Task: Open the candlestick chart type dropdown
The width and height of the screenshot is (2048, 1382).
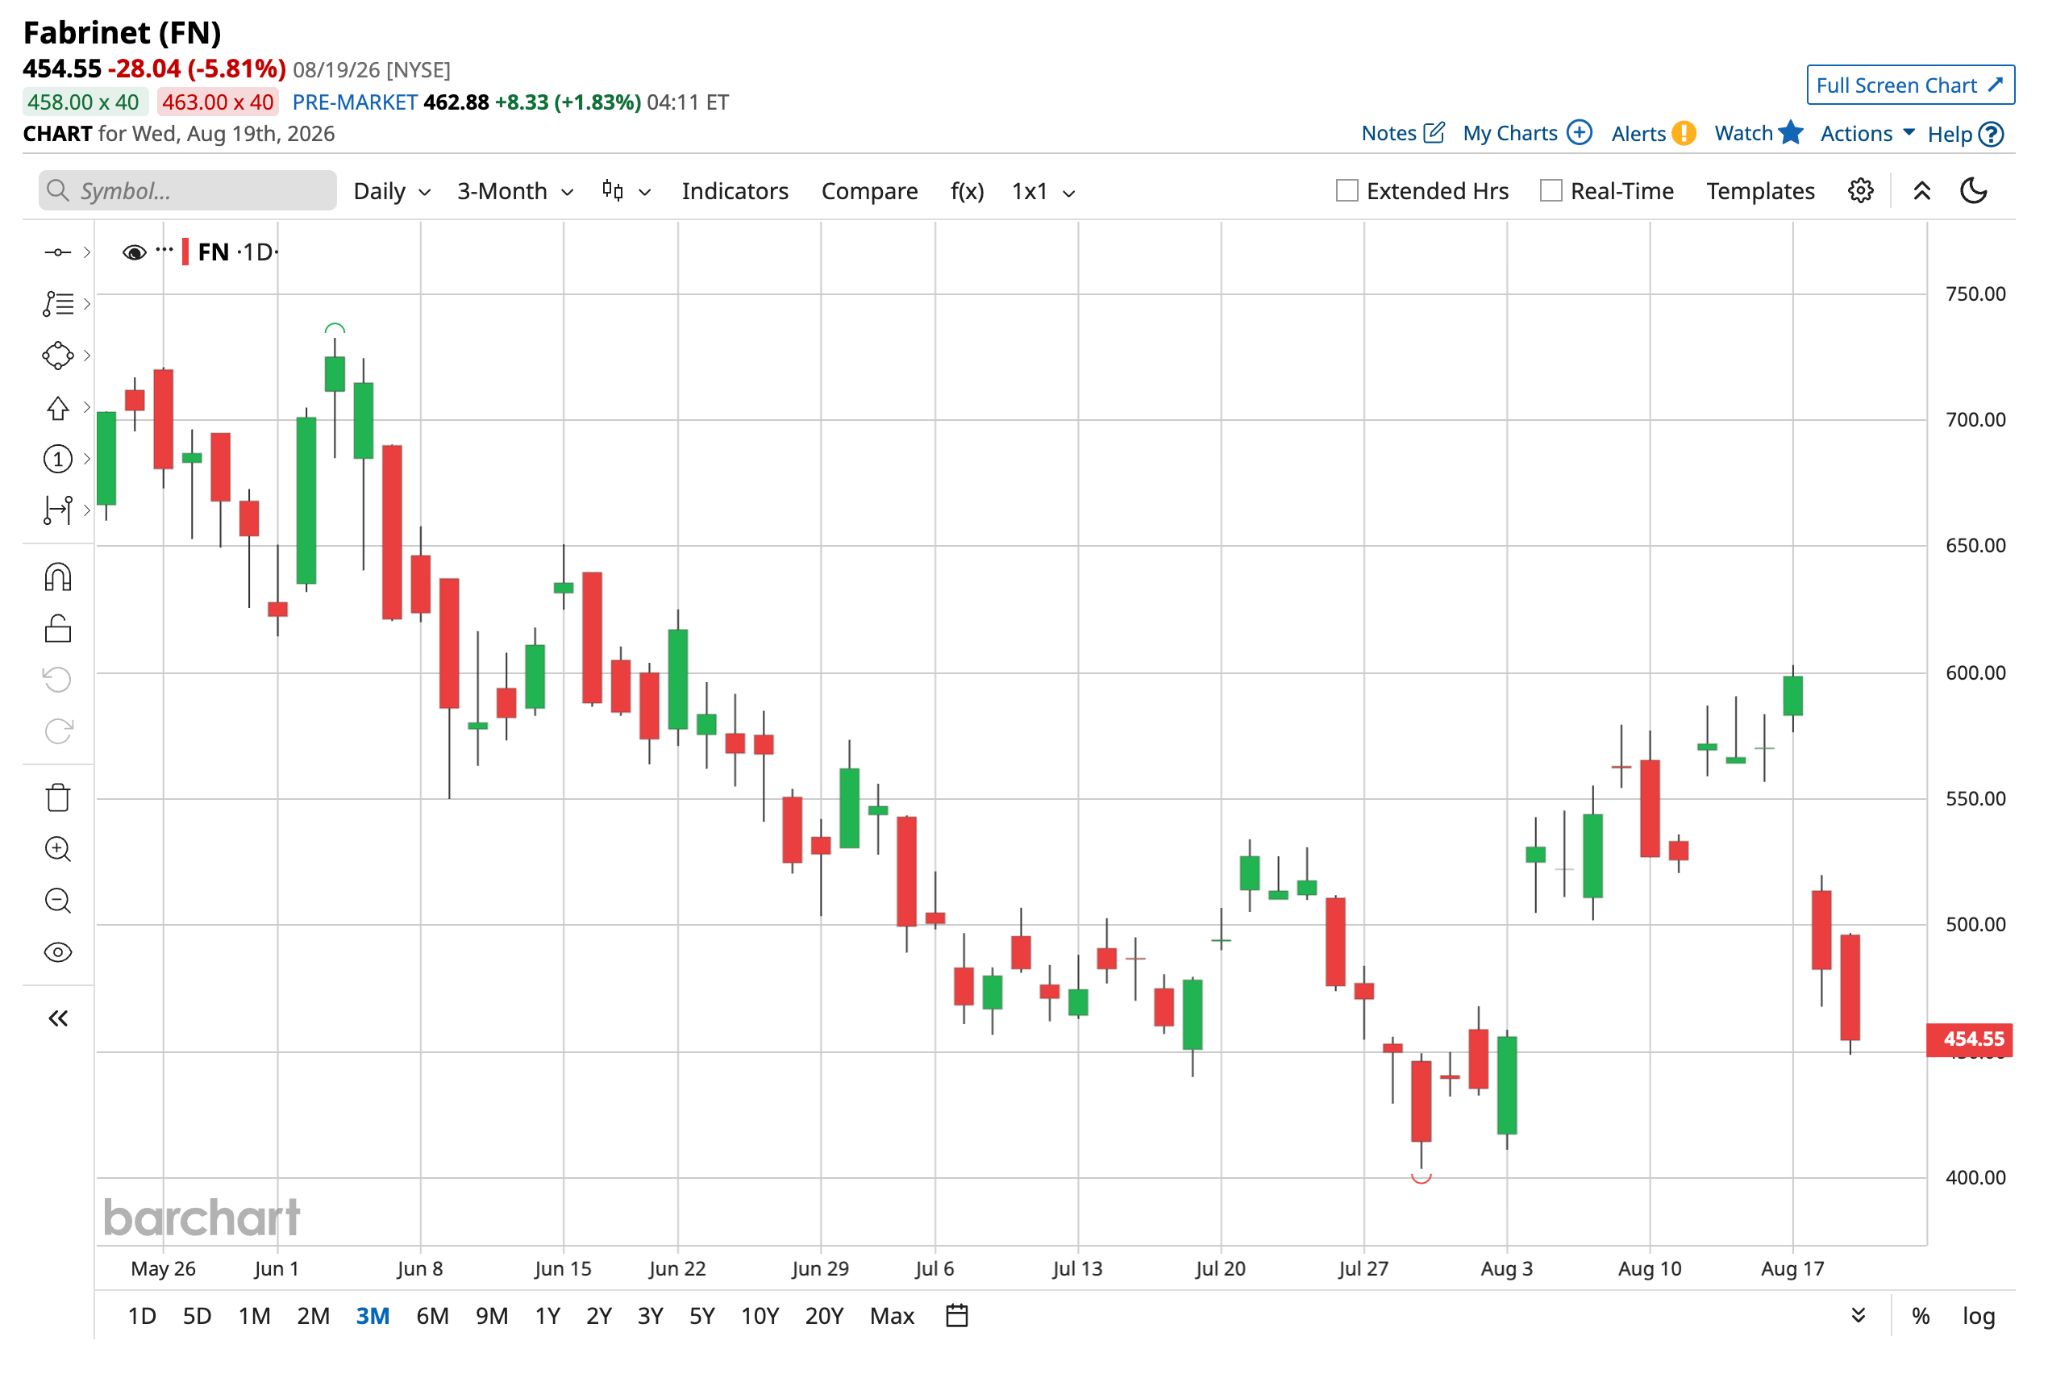Action: click(x=627, y=191)
